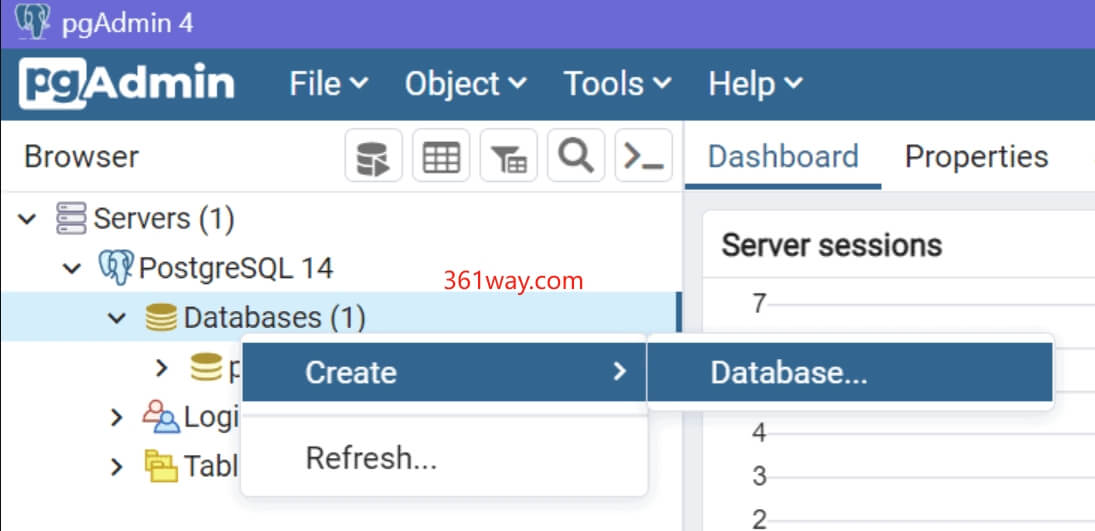This screenshot has width=1095, height=531.
Task: Click the pgAdmin logo
Action: click(x=127, y=84)
